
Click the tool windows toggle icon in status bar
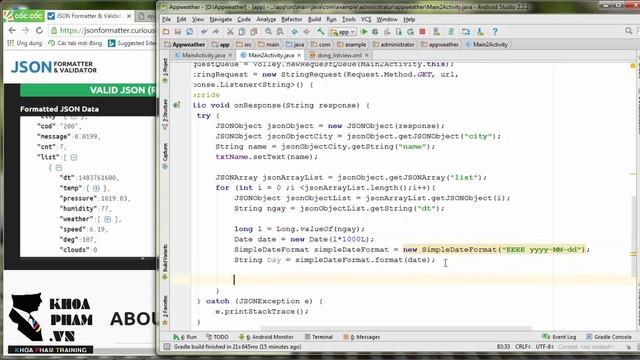(167, 347)
